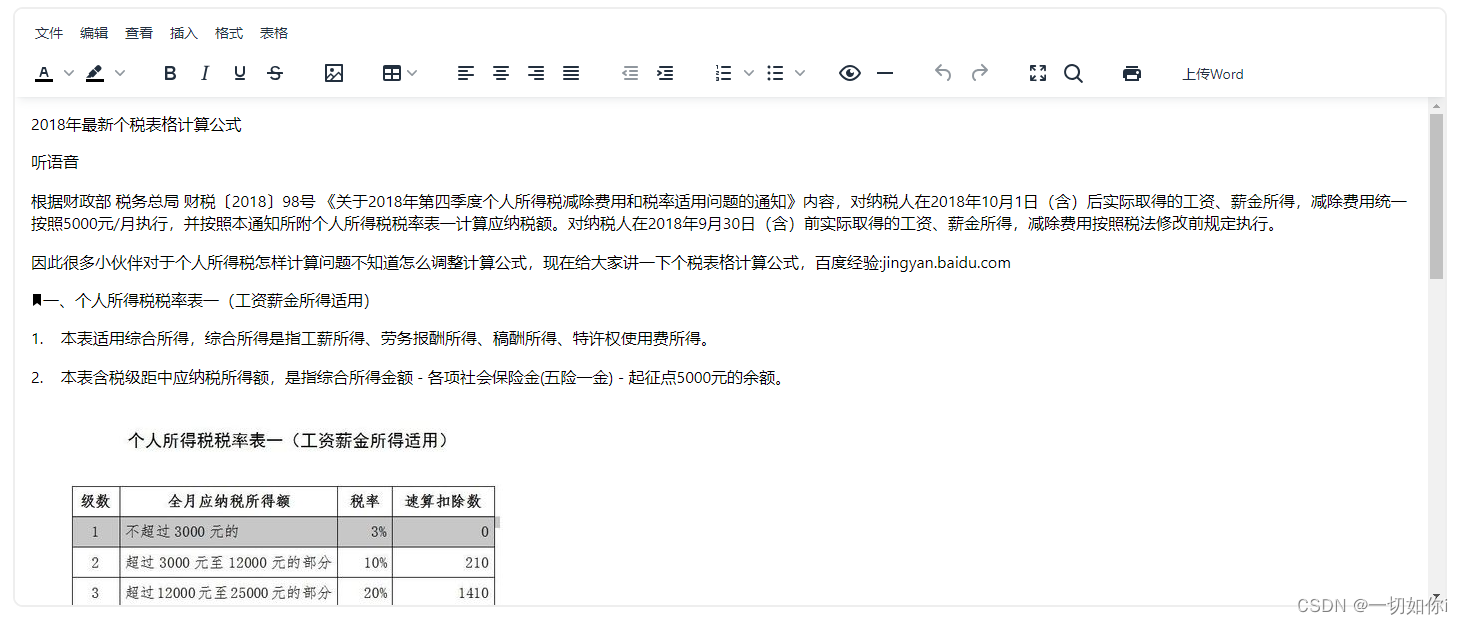Open the 表格 menu
1463x624 pixels.
pos(274,32)
